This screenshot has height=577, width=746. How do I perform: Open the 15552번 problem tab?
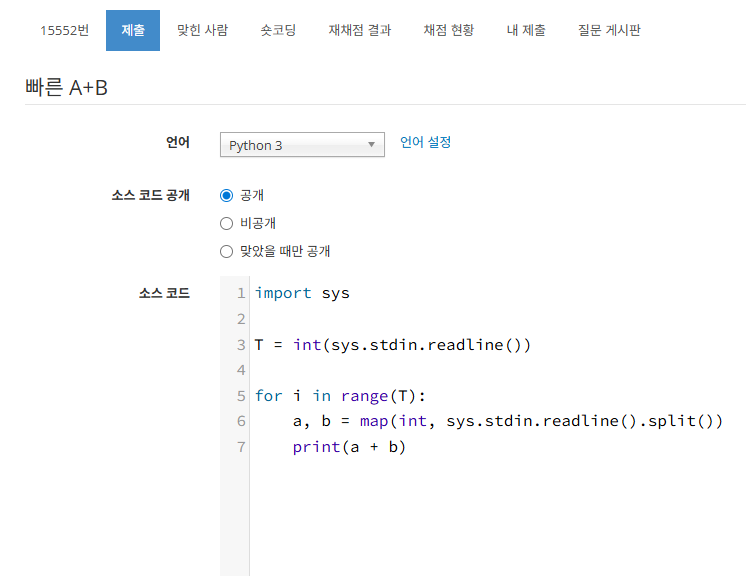(65, 30)
